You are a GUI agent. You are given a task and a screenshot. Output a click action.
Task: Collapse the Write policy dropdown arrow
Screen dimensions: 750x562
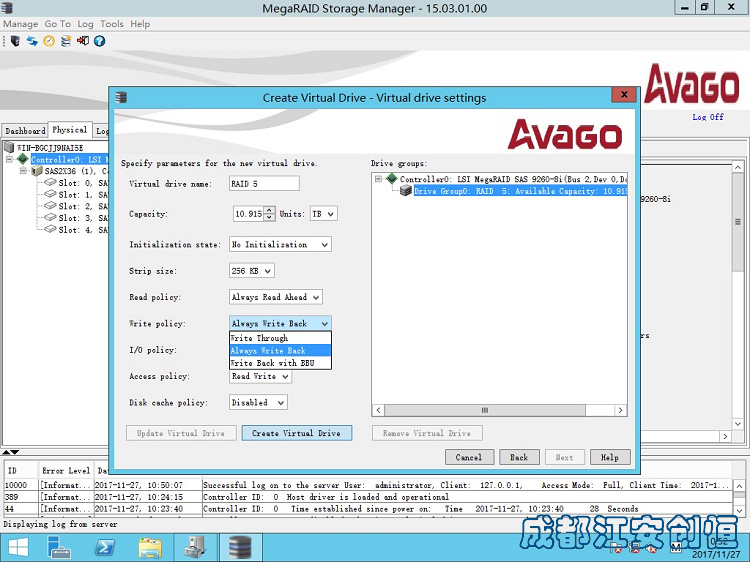[324, 323]
